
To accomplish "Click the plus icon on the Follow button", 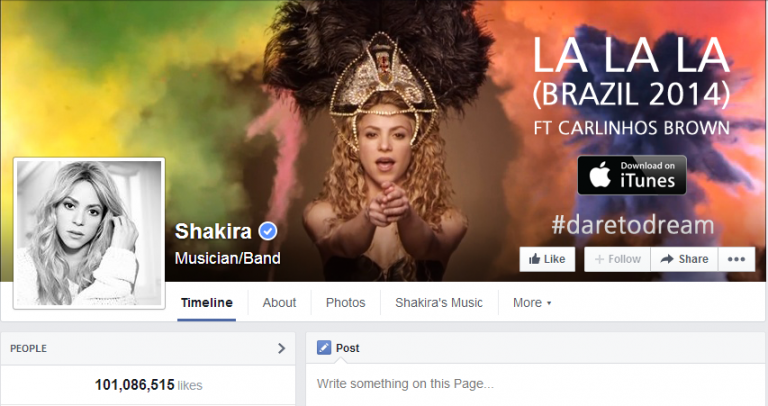I will coord(599,259).
